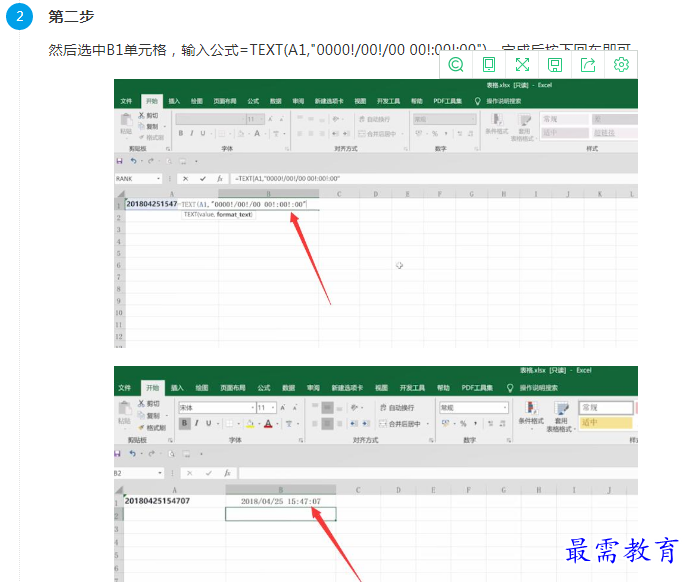Click the enter checkmark in first Excel formula bar

202,179
